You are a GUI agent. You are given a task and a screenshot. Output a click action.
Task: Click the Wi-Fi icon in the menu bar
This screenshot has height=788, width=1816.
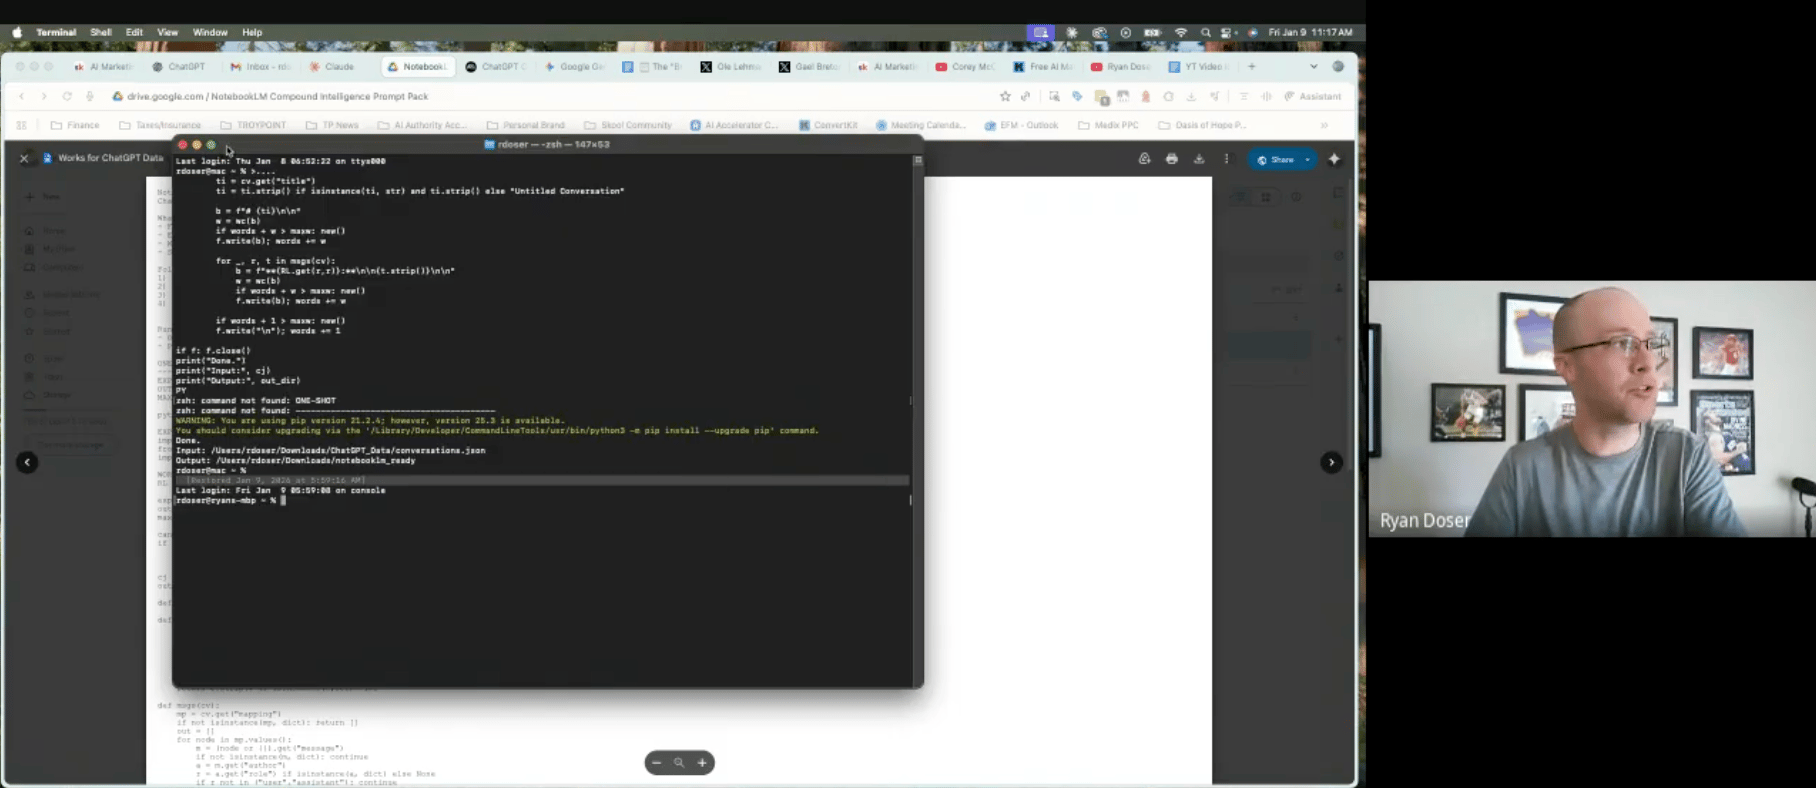1181,32
